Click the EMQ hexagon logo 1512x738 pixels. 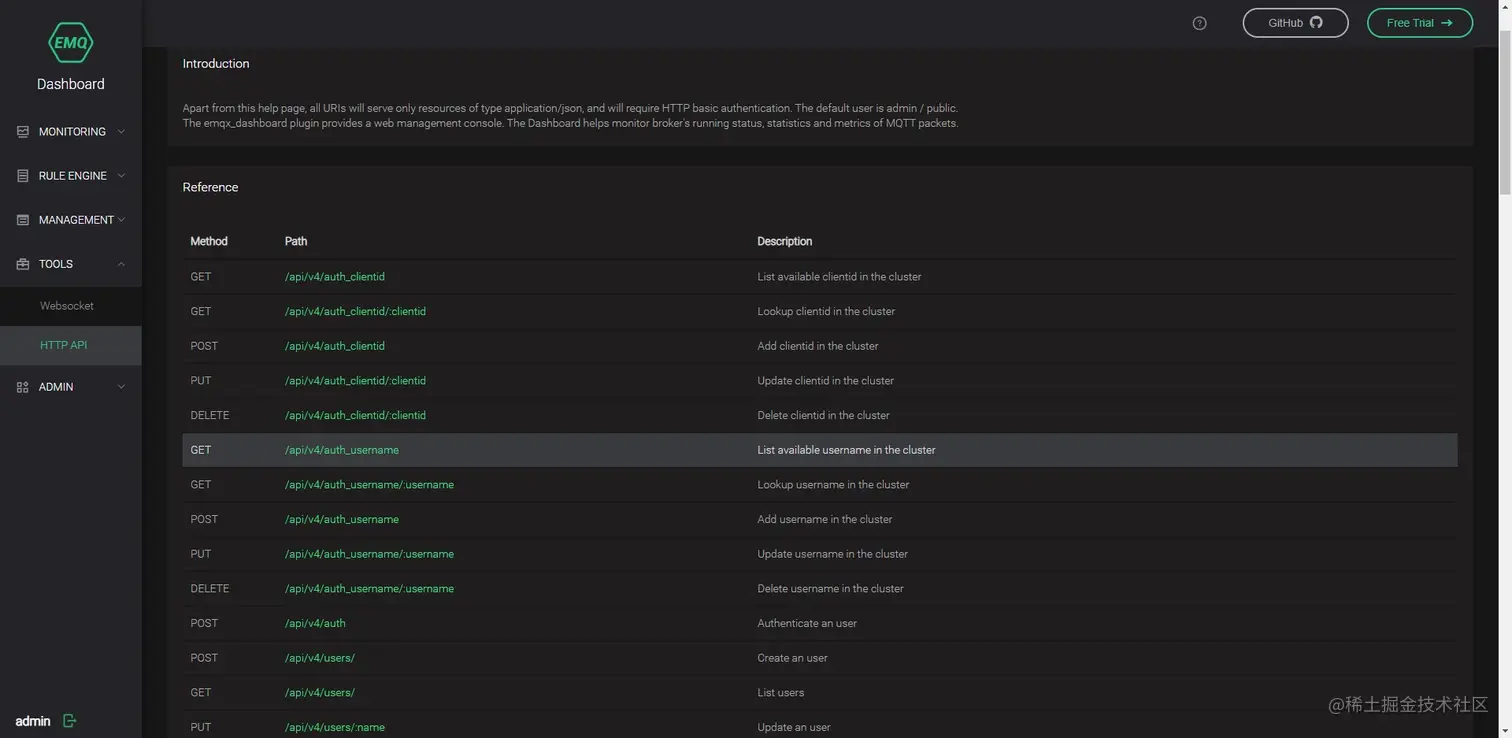point(70,42)
